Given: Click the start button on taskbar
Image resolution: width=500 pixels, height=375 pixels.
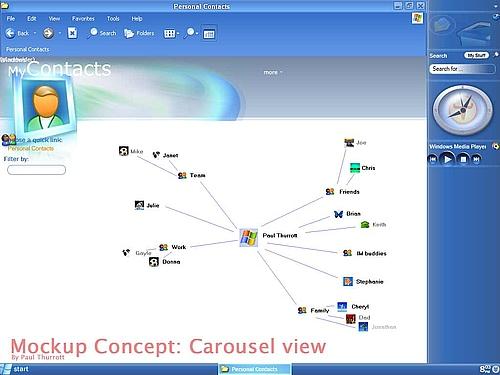Looking at the screenshot, I should point(15,369).
